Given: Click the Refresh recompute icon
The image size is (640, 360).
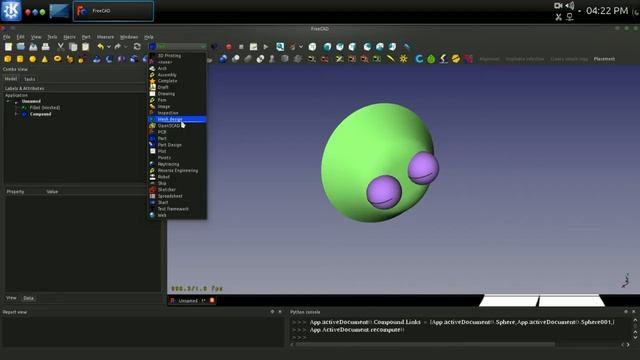Looking at the screenshot, I should click(x=137, y=47).
